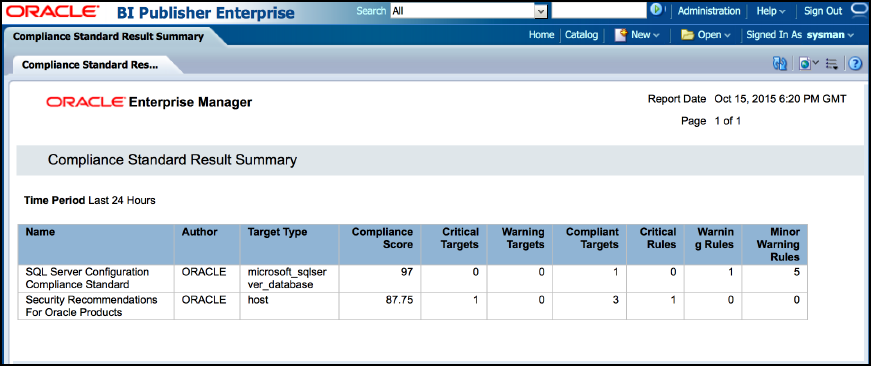The width and height of the screenshot is (871, 366).
Task: Open the Signed In As sysman menu
Action: [800, 34]
